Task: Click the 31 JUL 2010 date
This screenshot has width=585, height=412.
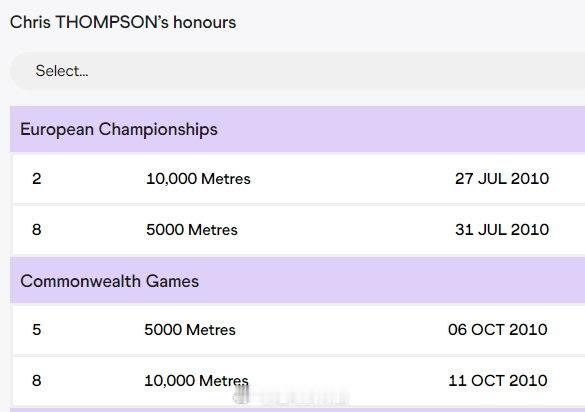Action: click(502, 230)
